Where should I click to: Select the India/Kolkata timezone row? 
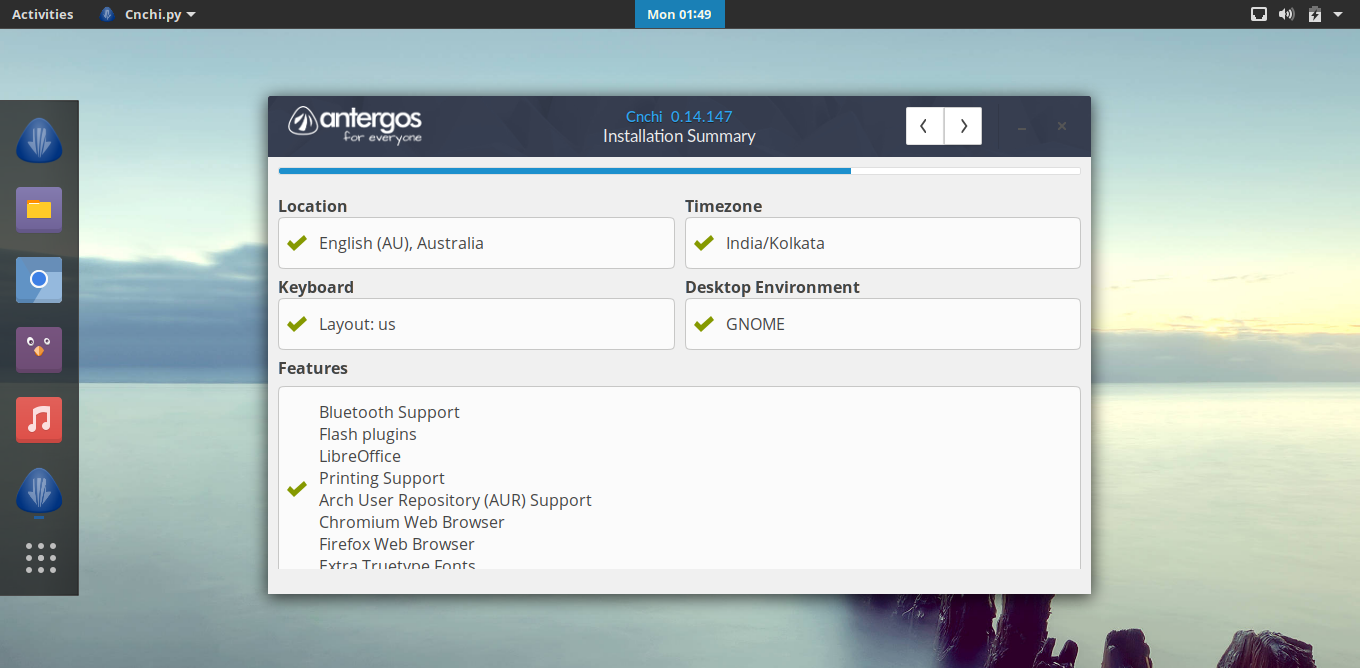[x=882, y=243]
